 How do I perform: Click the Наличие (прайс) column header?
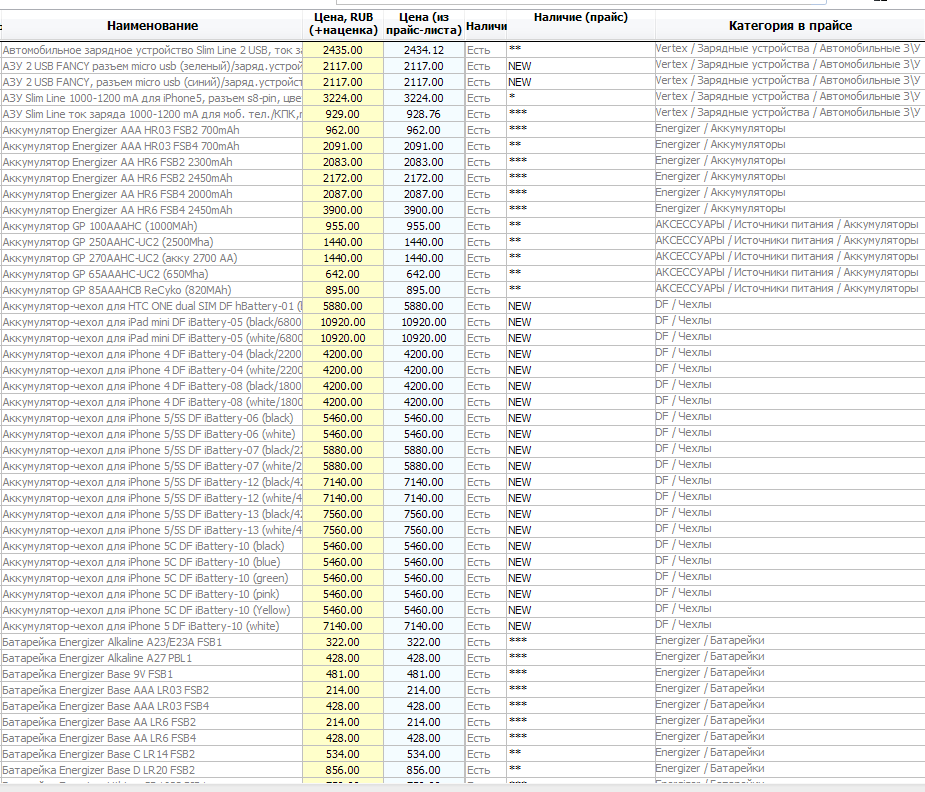click(580, 25)
